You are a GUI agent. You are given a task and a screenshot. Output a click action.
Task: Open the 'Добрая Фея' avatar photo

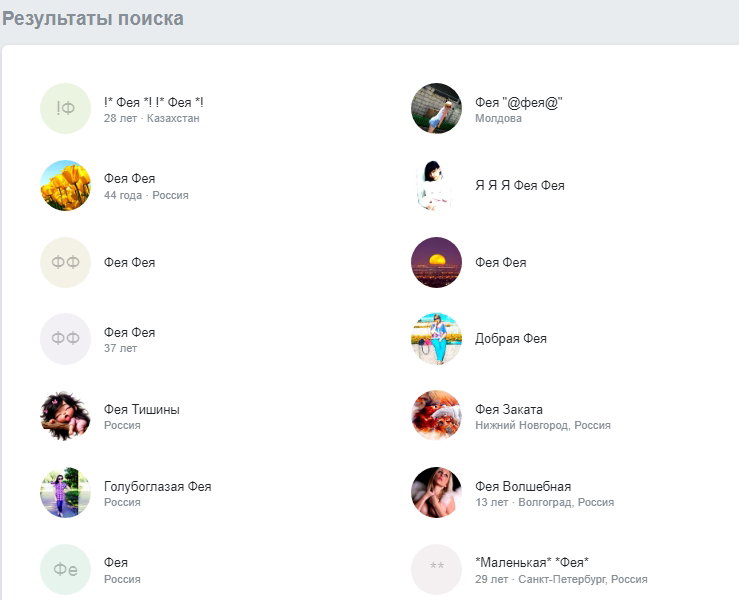pos(436,339)
